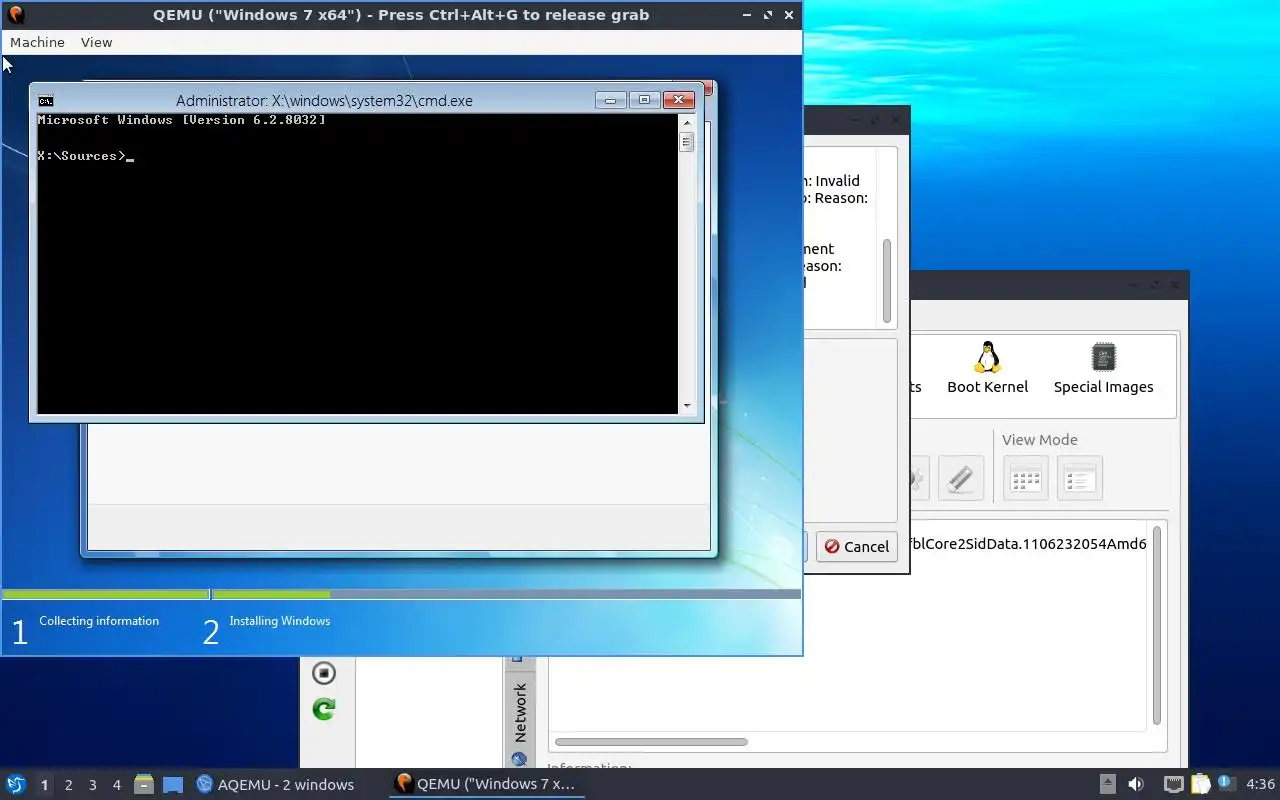Screen dimensions: 1280x800
Task: Click Cancel in the AQEMU dialog
Action: coord(856,546)
